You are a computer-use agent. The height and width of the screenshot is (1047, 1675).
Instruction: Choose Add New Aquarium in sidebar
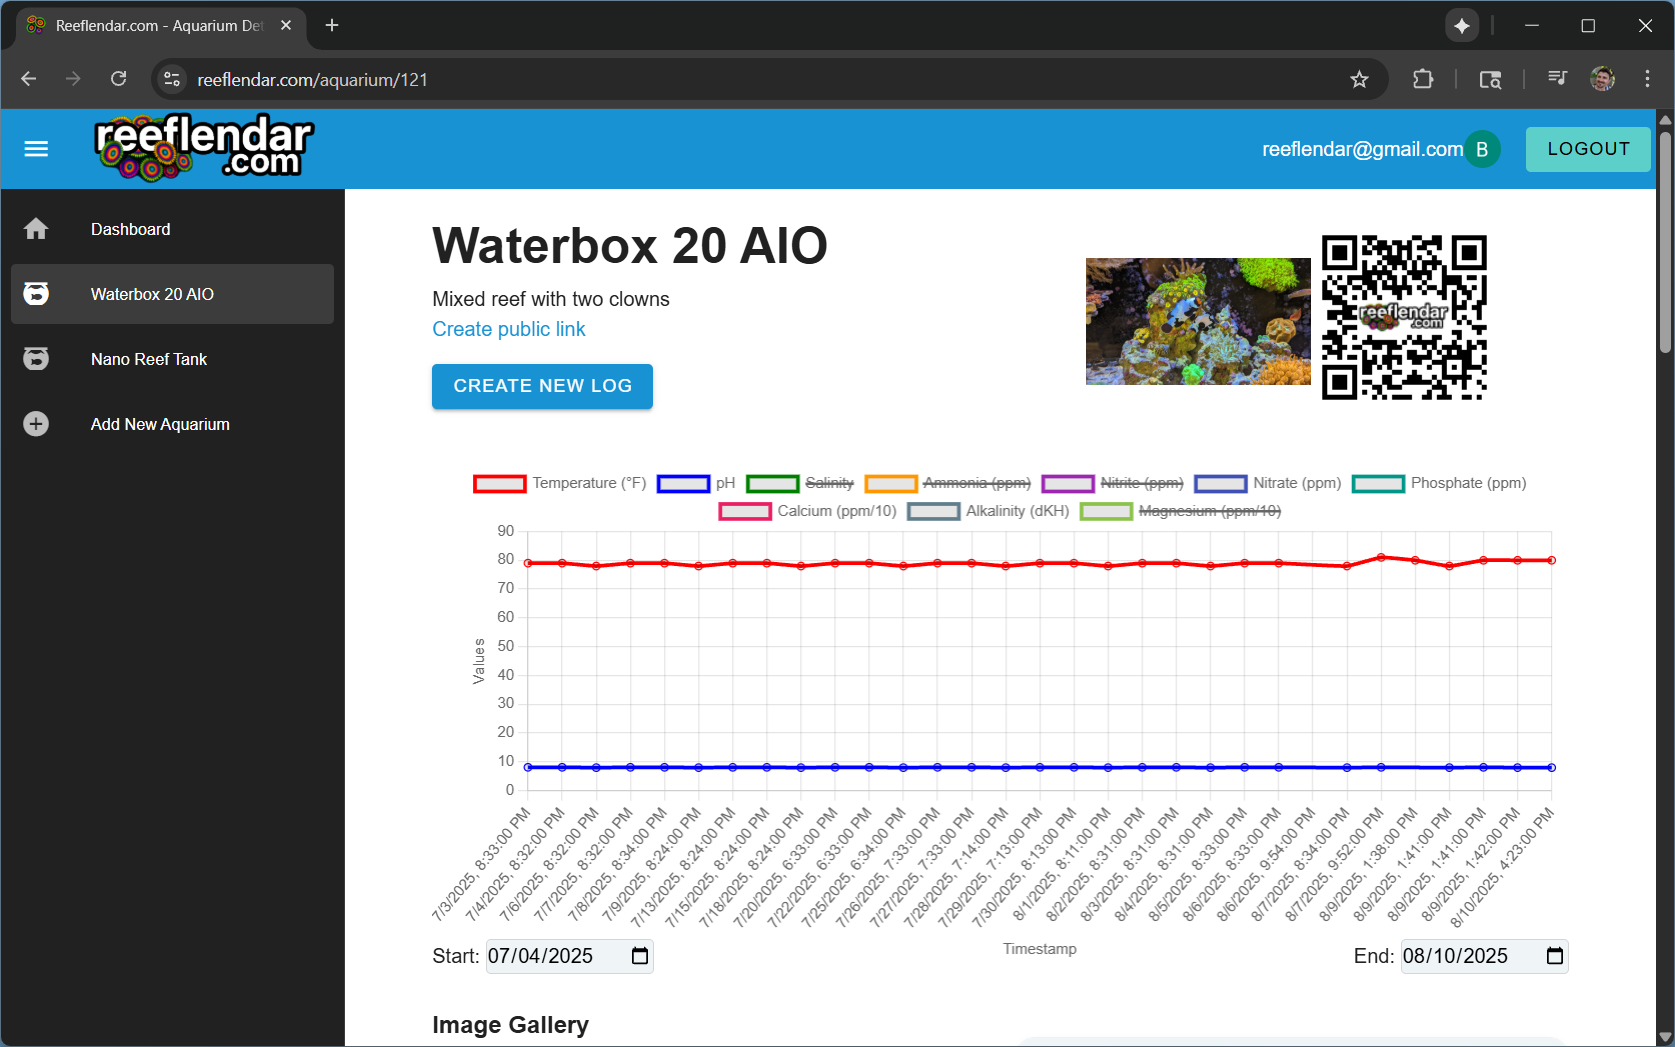[x=172, y=424]
